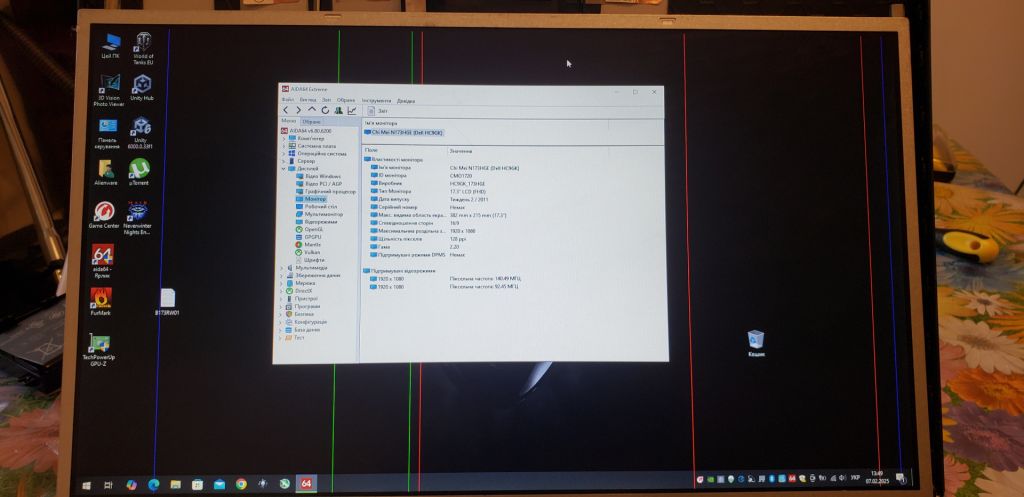This screenshot has height=497, width=1024.
Task: Open the uTorrent desktop icon
Action: click(x=139, y=172)
